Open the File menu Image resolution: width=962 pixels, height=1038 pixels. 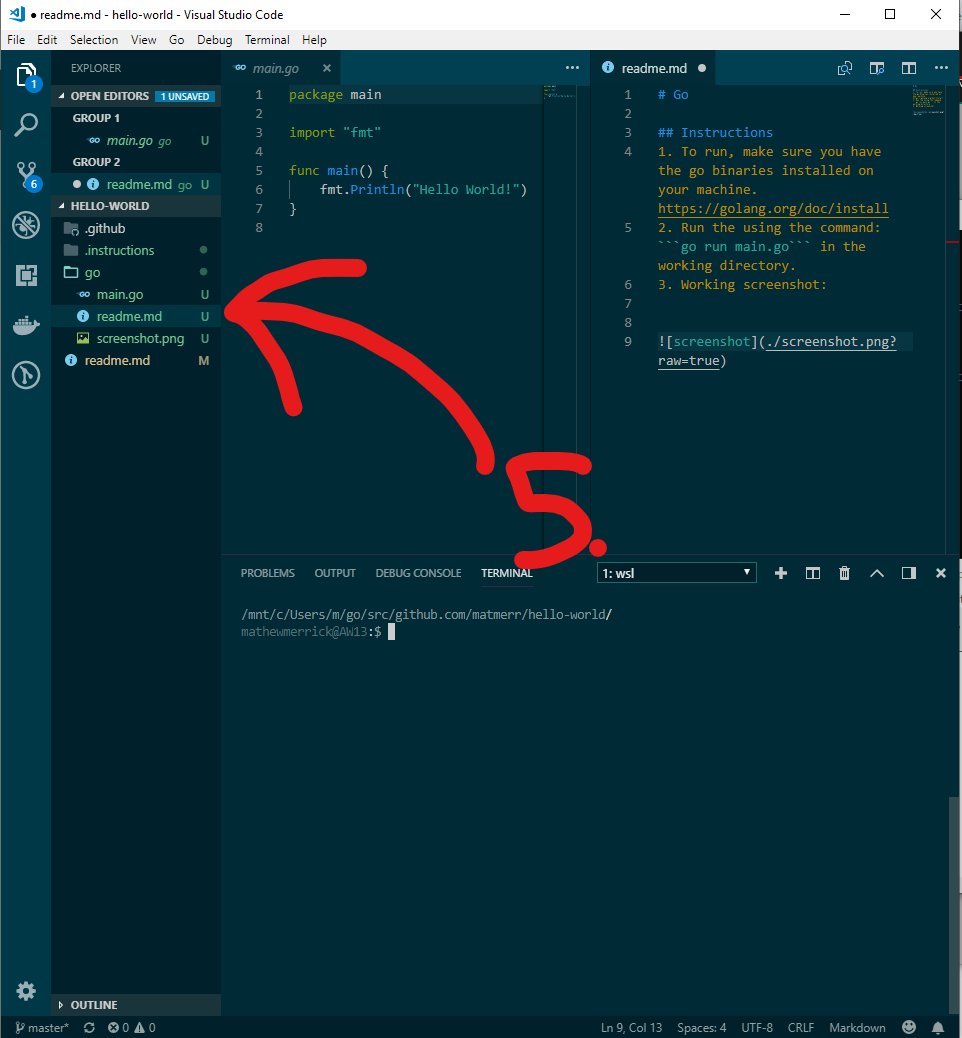[x=16, y=40]
